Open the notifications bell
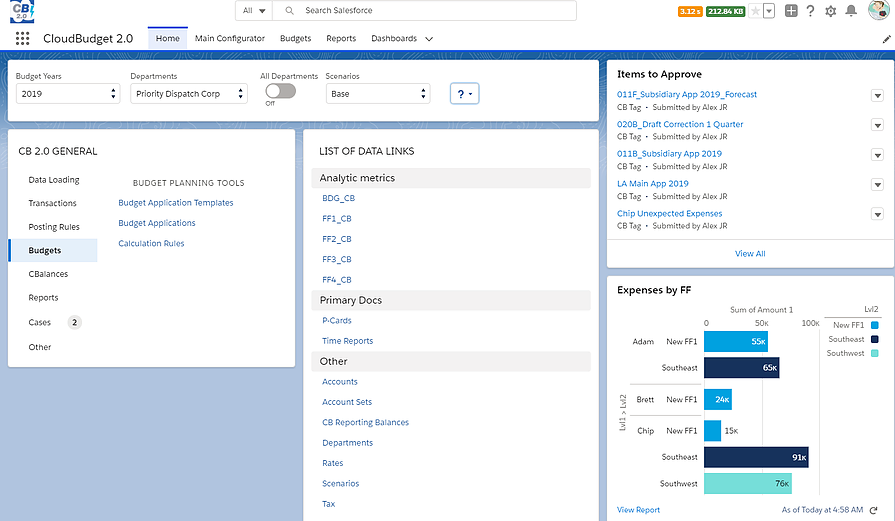 pos(851,11)
